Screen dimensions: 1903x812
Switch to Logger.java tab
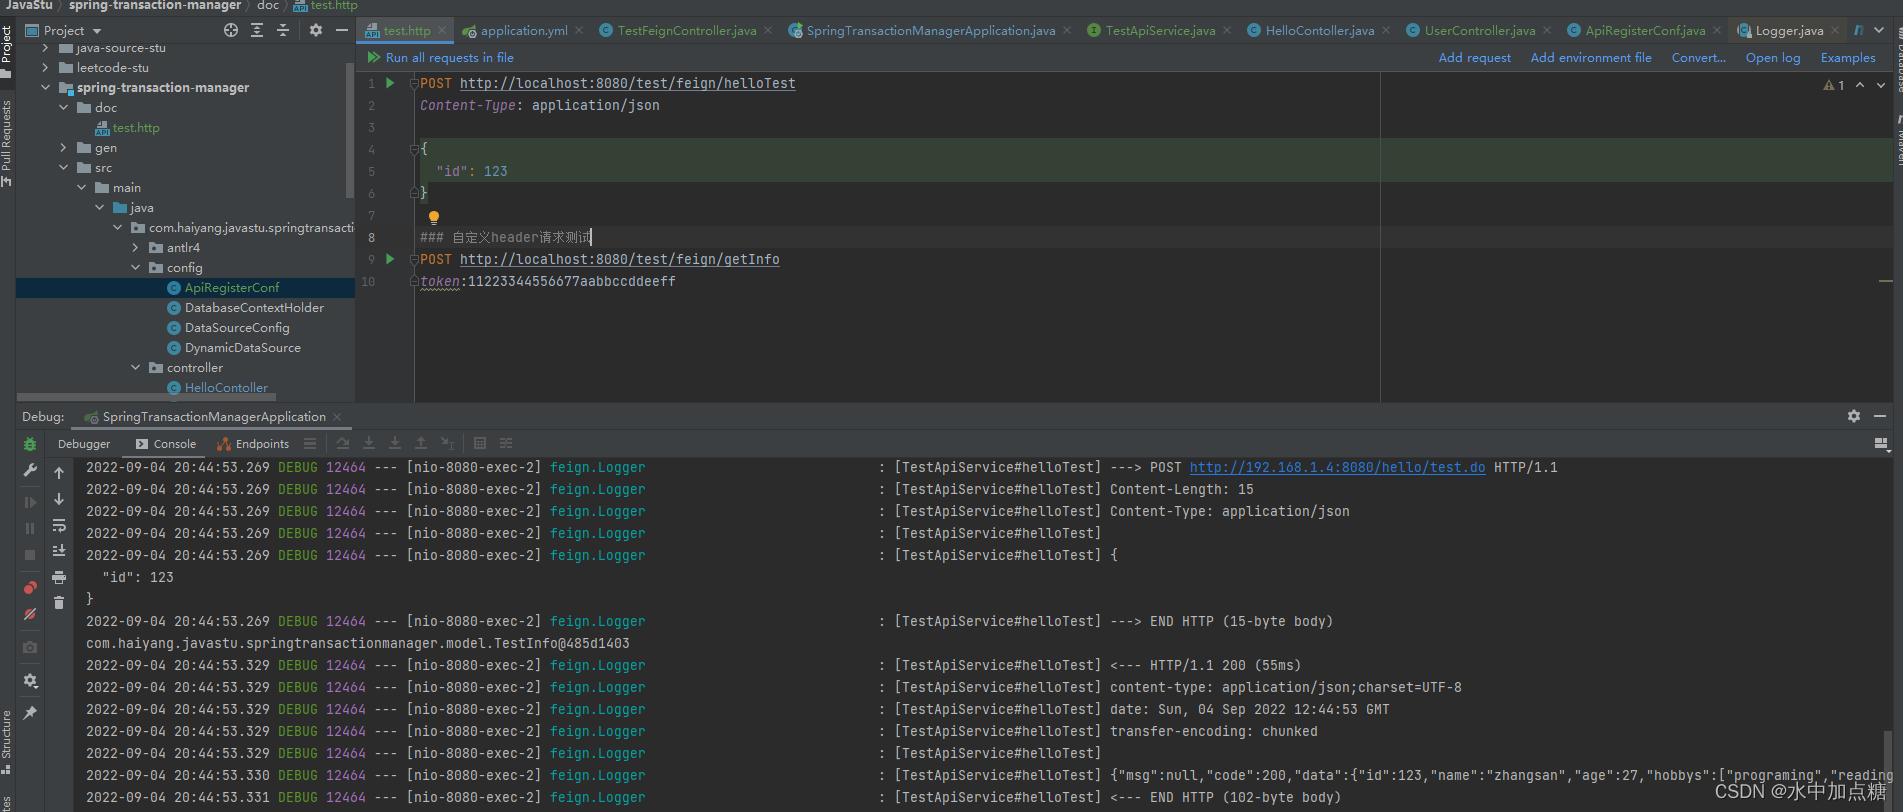point(1789,31)
